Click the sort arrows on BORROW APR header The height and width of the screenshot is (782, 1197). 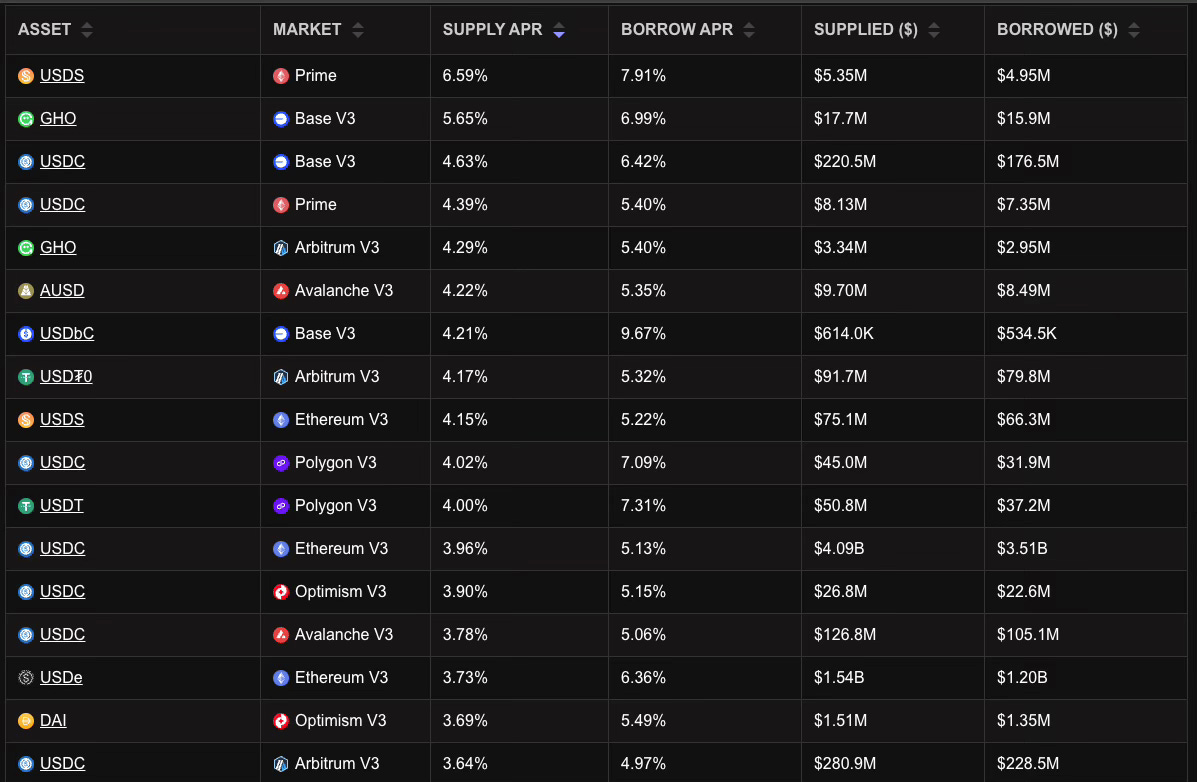(748, 29)
